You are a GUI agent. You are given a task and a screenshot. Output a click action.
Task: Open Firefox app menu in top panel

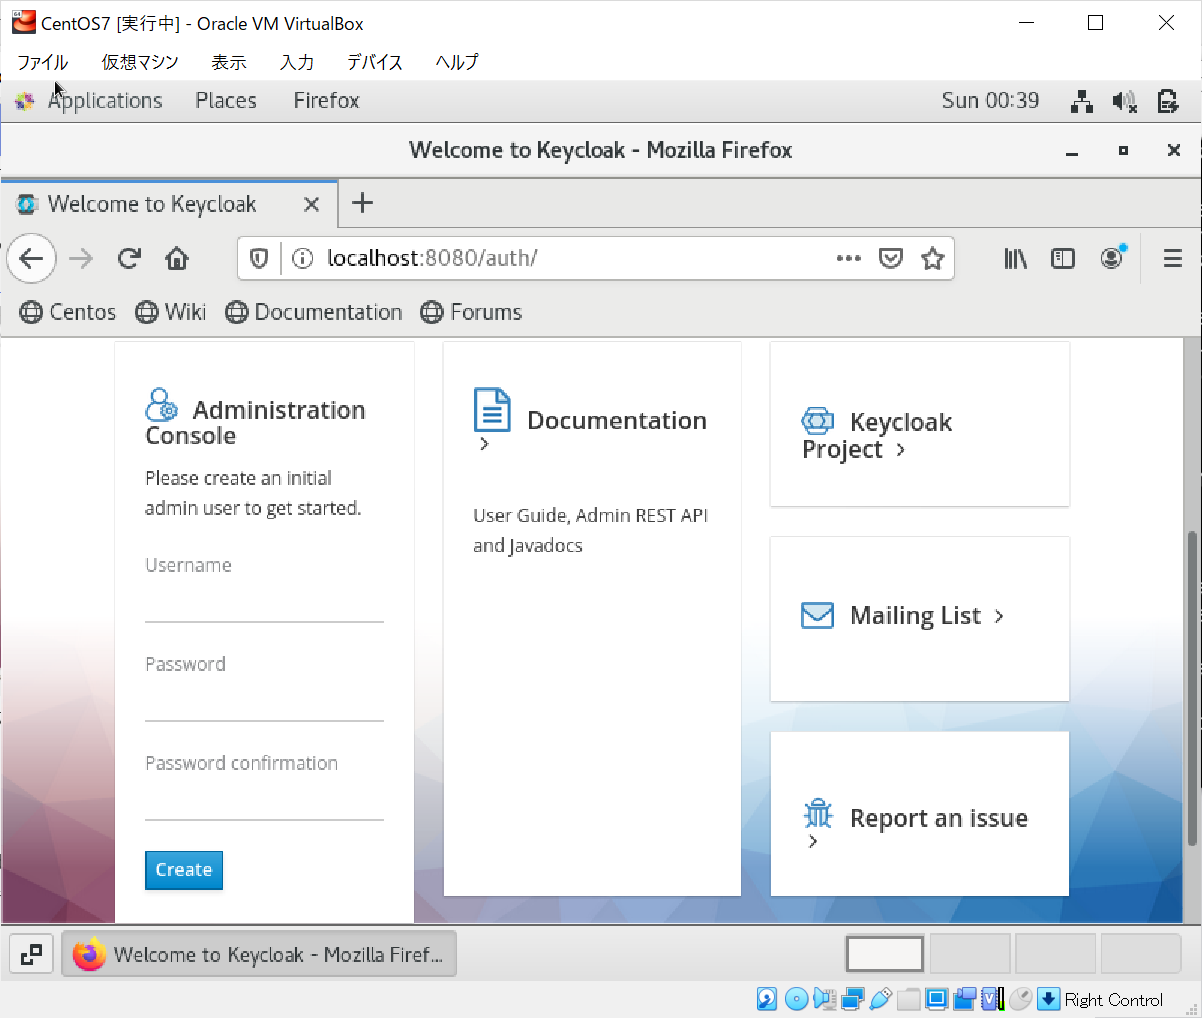click(326, 101)
